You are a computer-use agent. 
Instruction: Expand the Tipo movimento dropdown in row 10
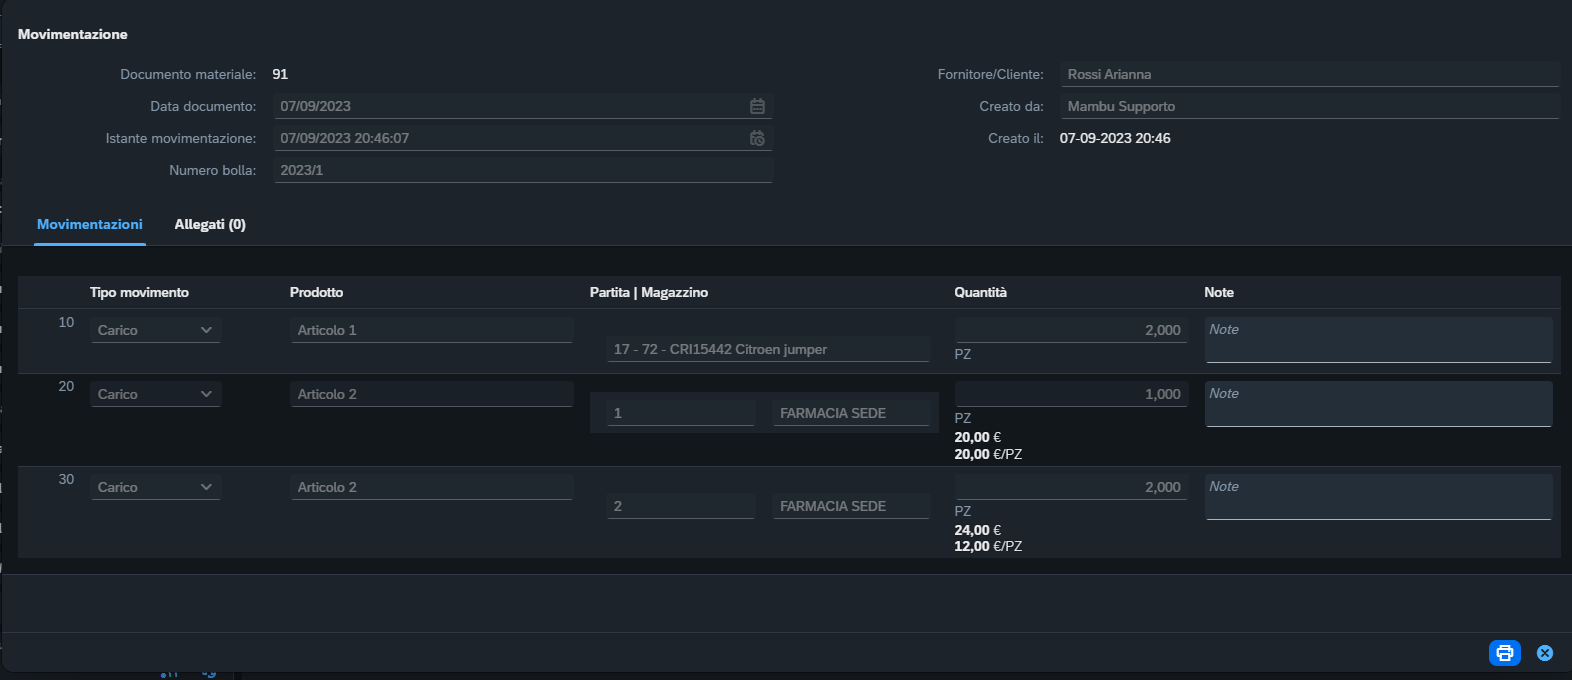tap(206, 330)
